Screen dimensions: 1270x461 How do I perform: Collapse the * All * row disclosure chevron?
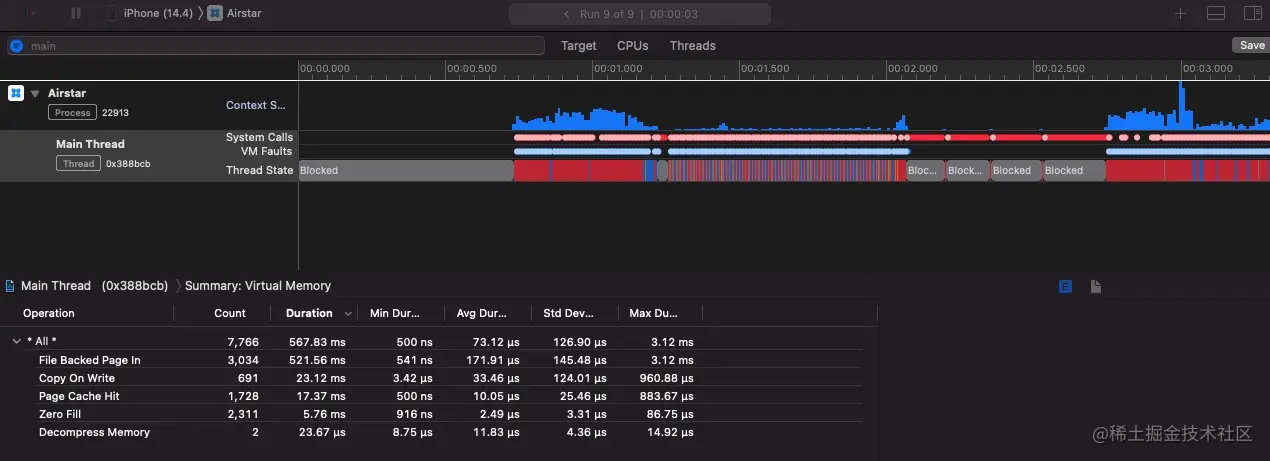pyautogui.click(x=16, y=341)
